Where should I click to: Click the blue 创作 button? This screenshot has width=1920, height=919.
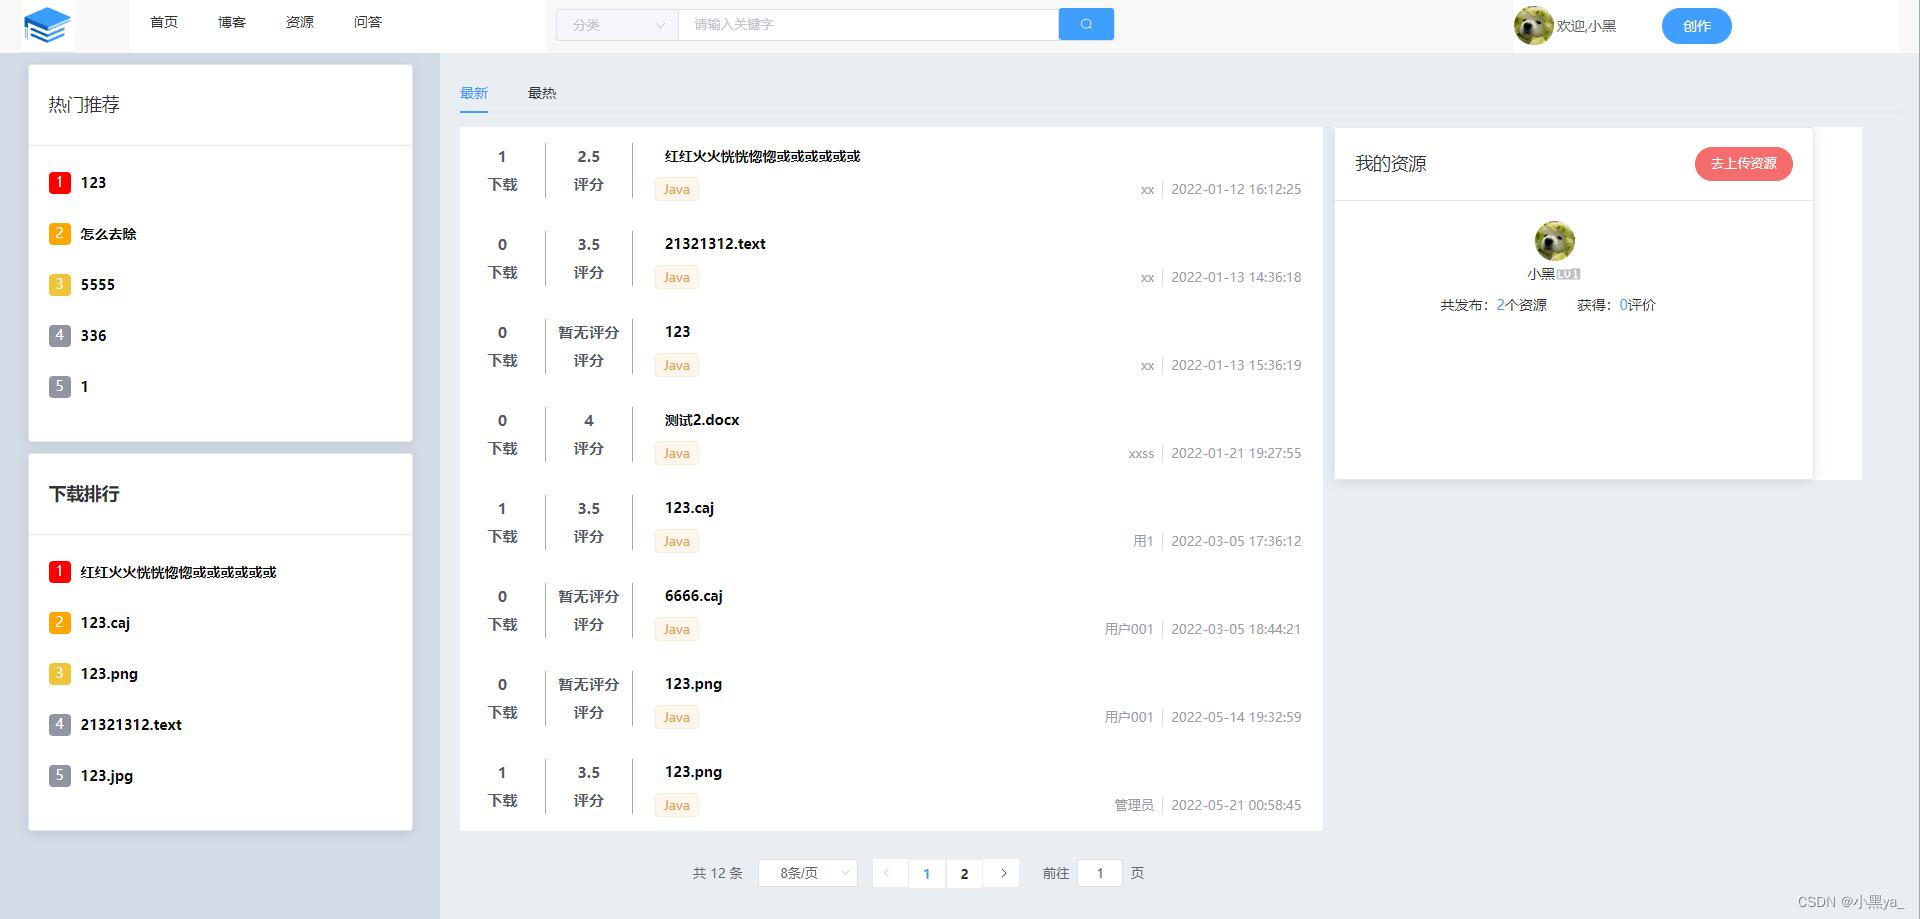point(1697,26)
